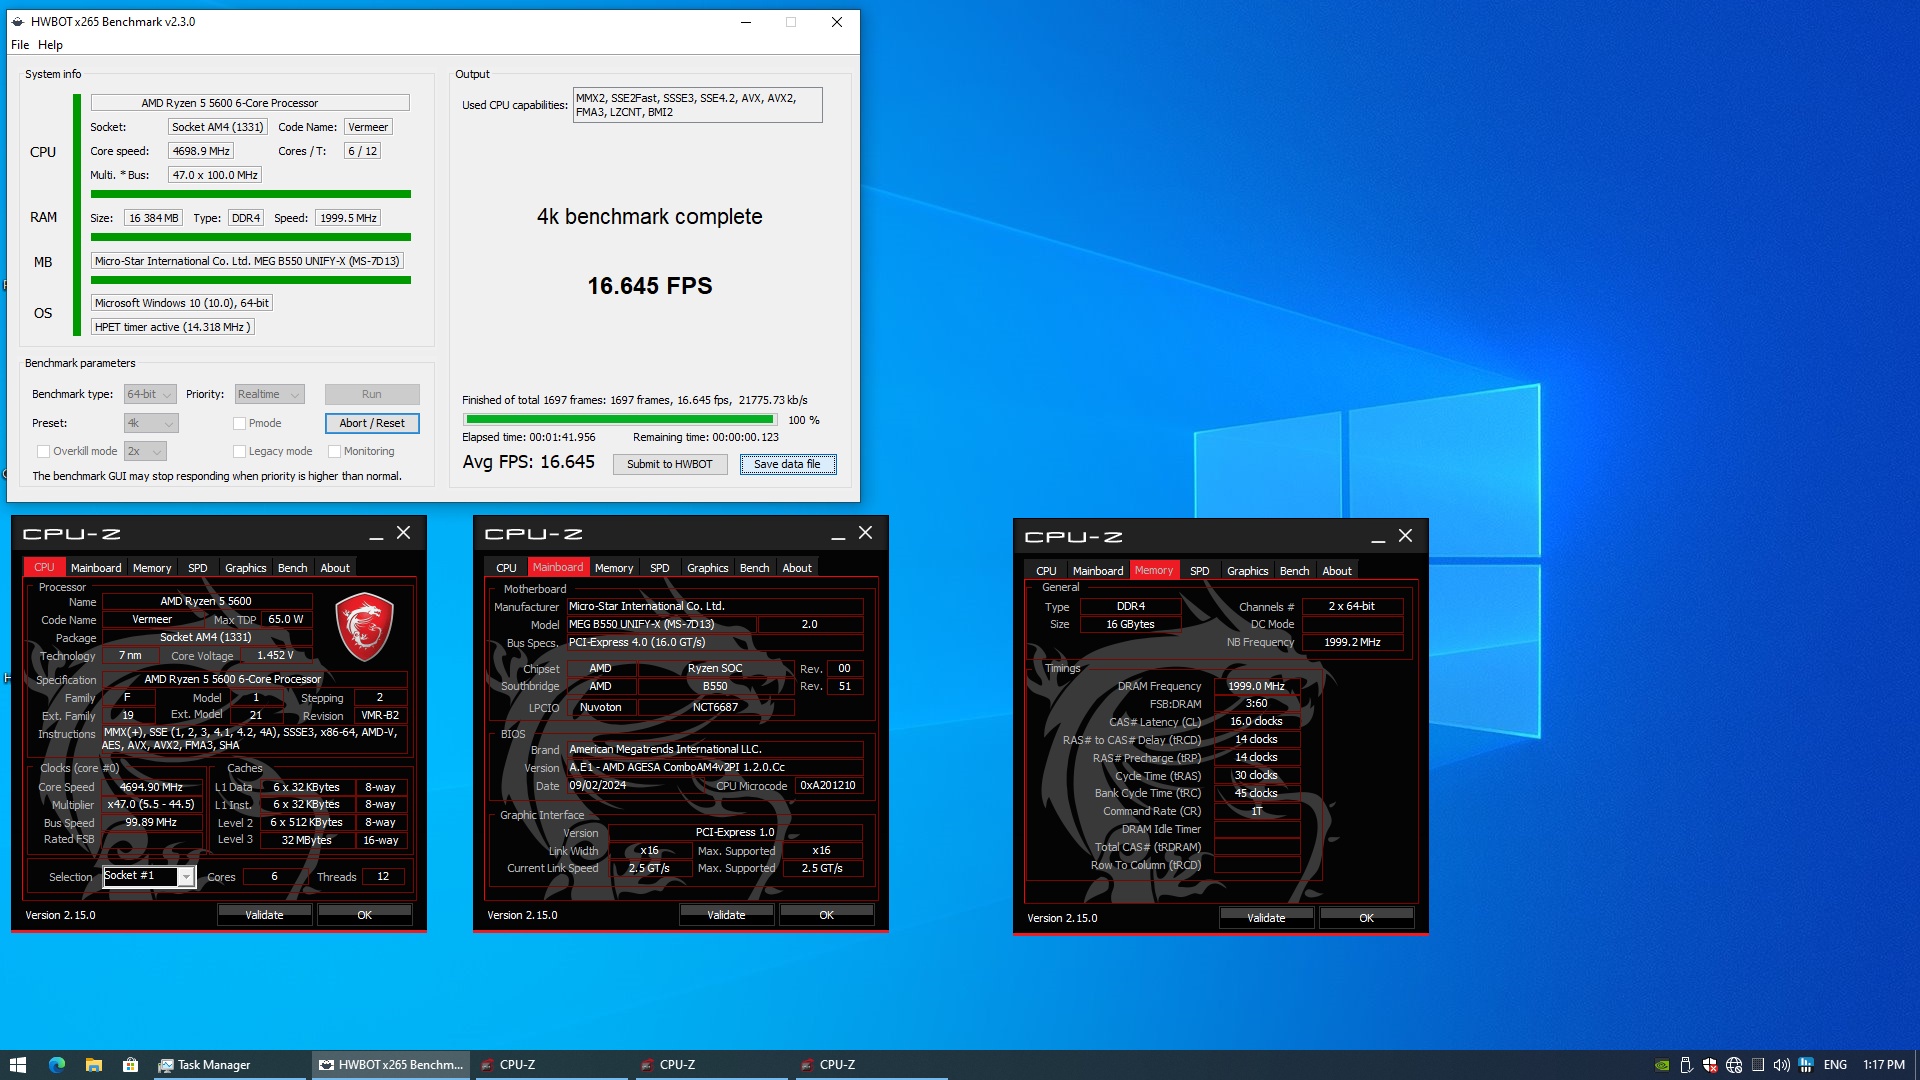Screen dimensions: 1920x1080
Task: Click the network globe tray icon
Action: 1734,1065
